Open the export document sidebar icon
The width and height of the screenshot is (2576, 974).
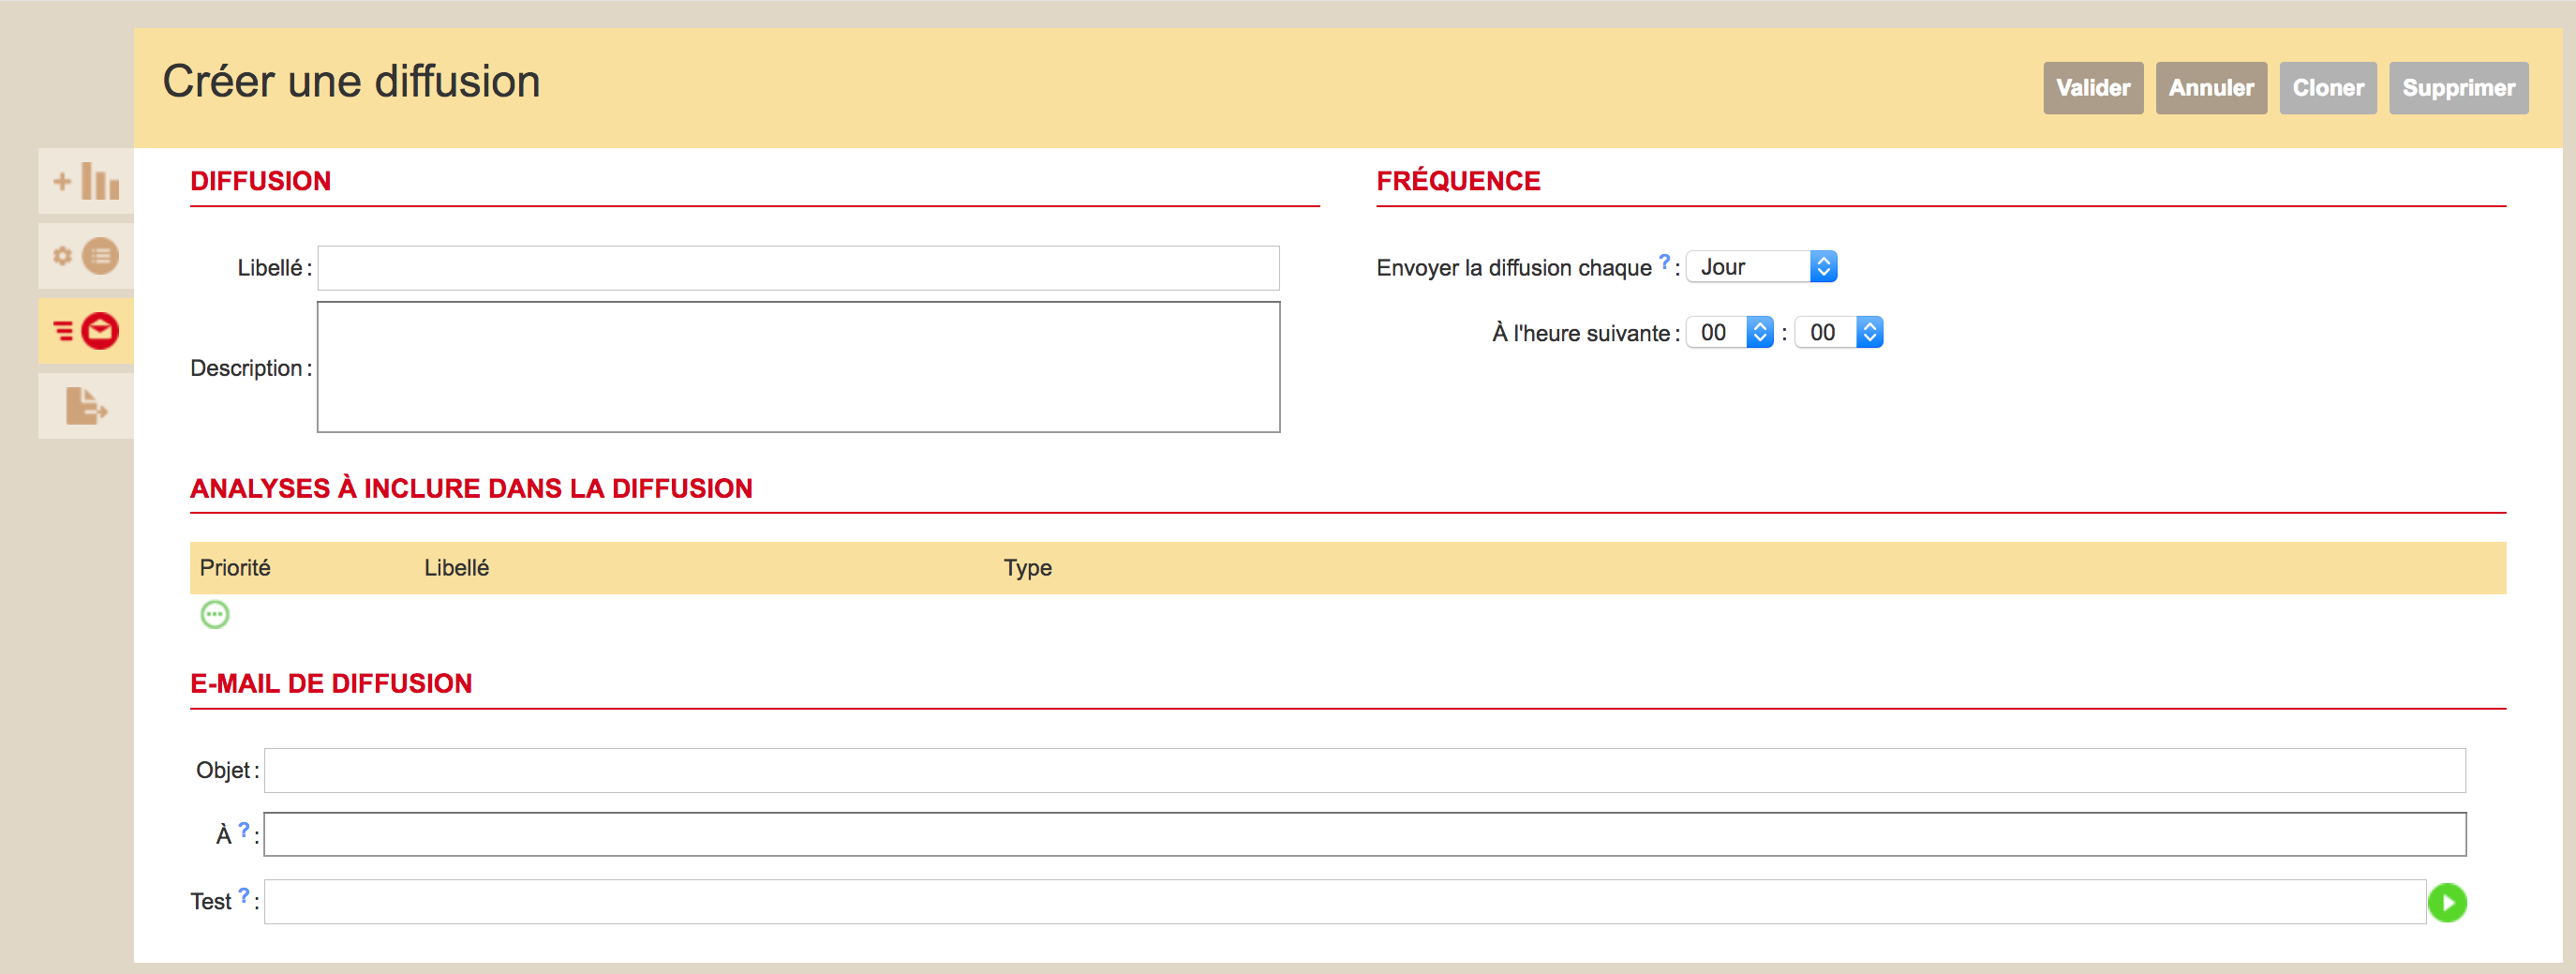coord(86,406)
